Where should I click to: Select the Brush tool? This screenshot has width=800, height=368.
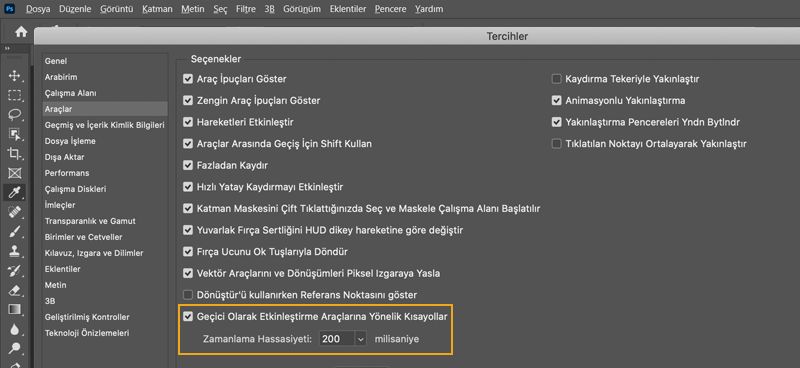tap(14, 232)
